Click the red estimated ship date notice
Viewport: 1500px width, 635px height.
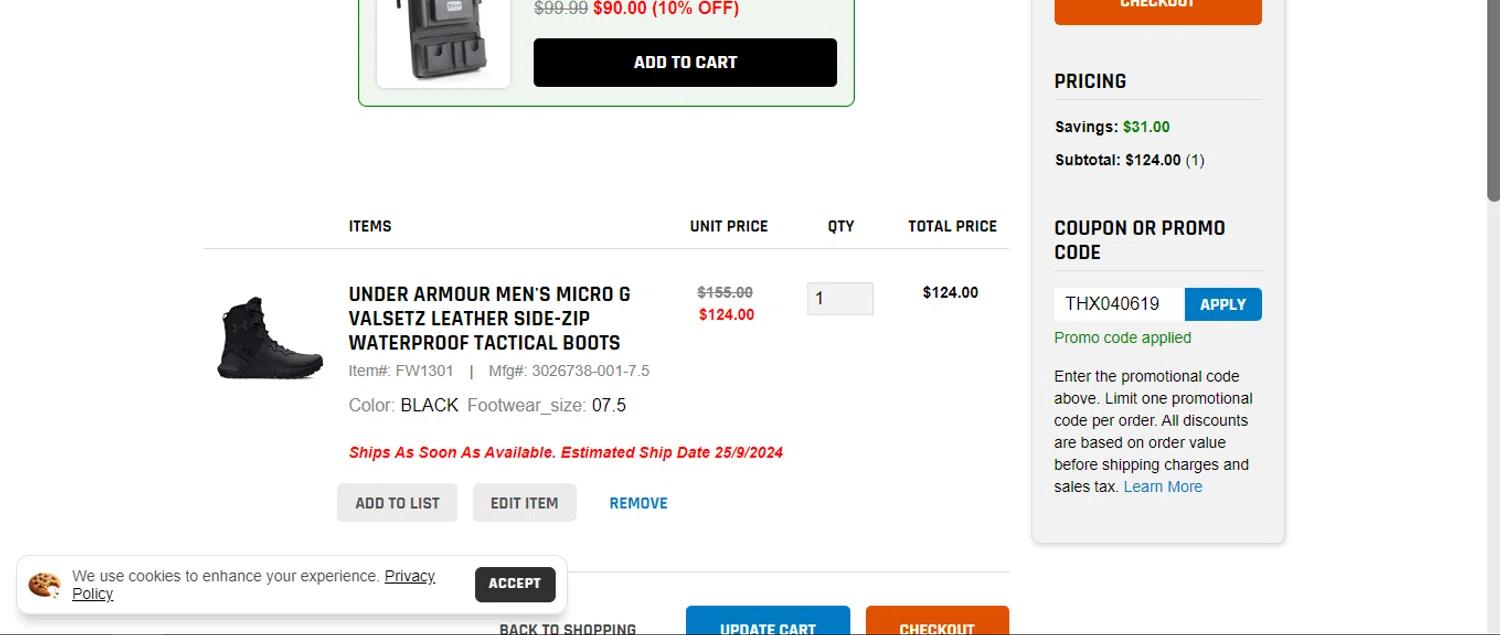pos(565,452)
